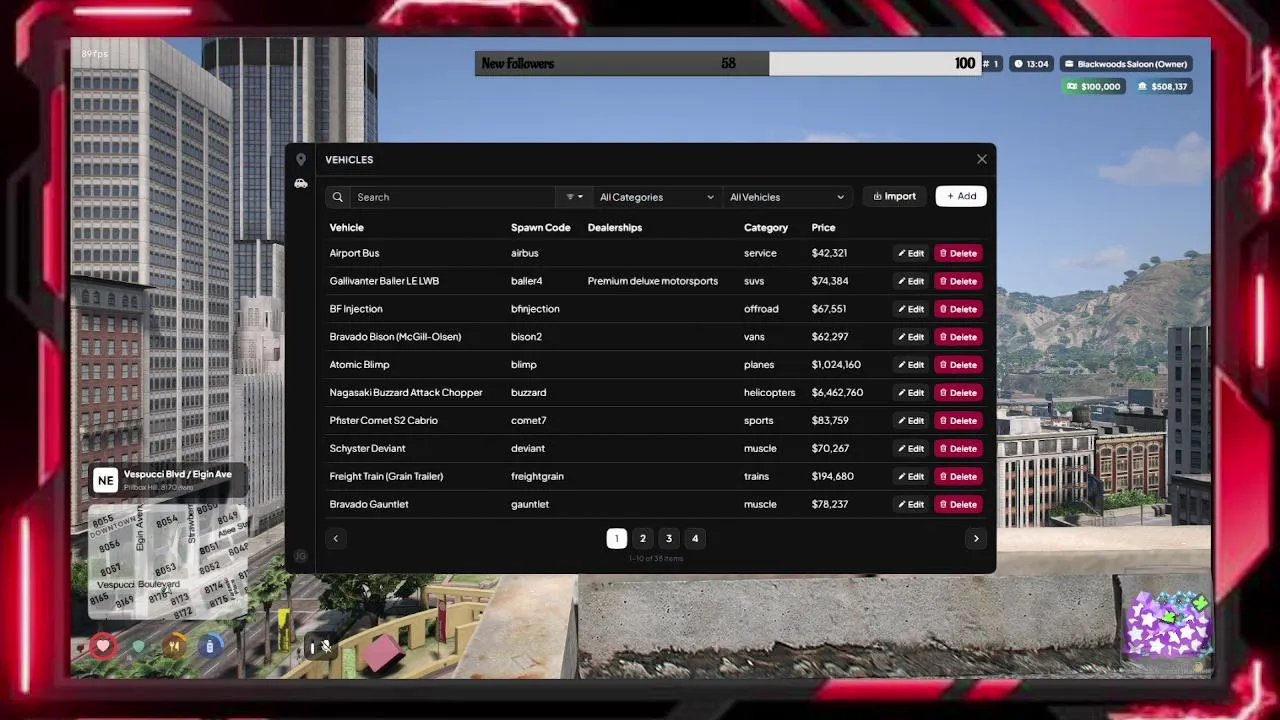This screenshot has height=720, width=1280.
Task: Click the New Followers progress bar
Action: coord(727,63)
